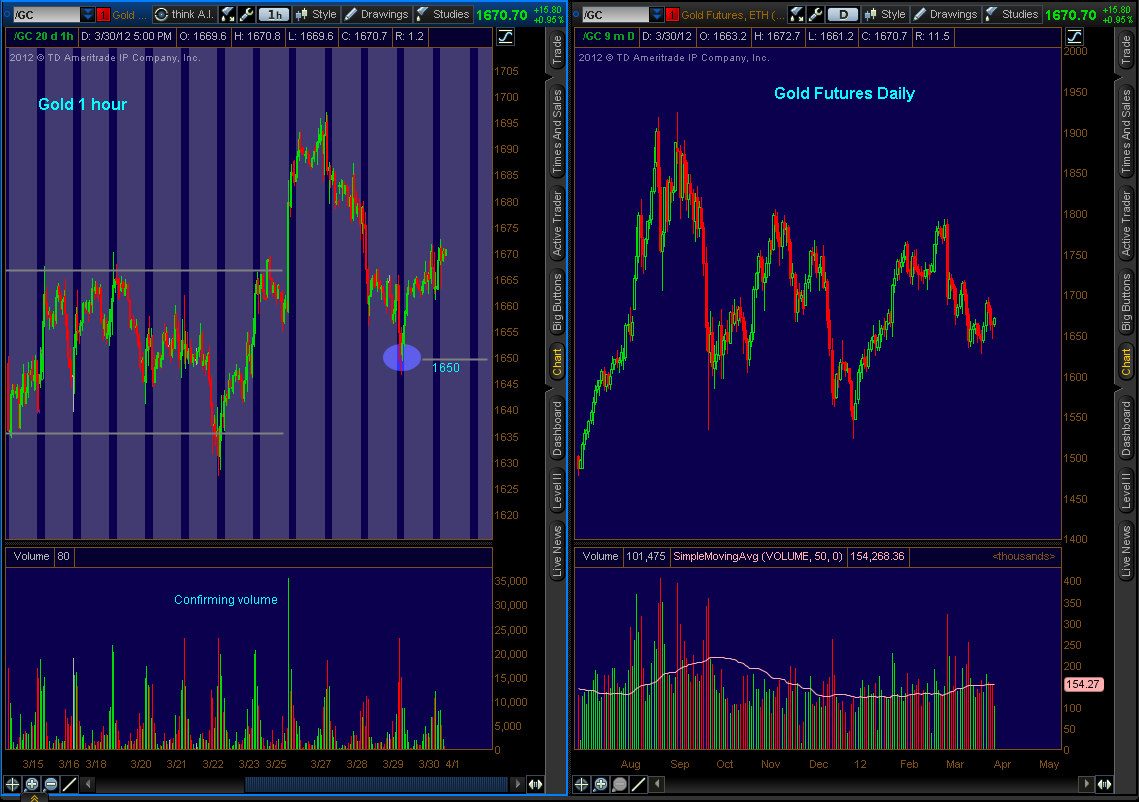Click the chart scale curve icon on right chart
Viewport: 1139px width, 802px height.
point(1073,35)
